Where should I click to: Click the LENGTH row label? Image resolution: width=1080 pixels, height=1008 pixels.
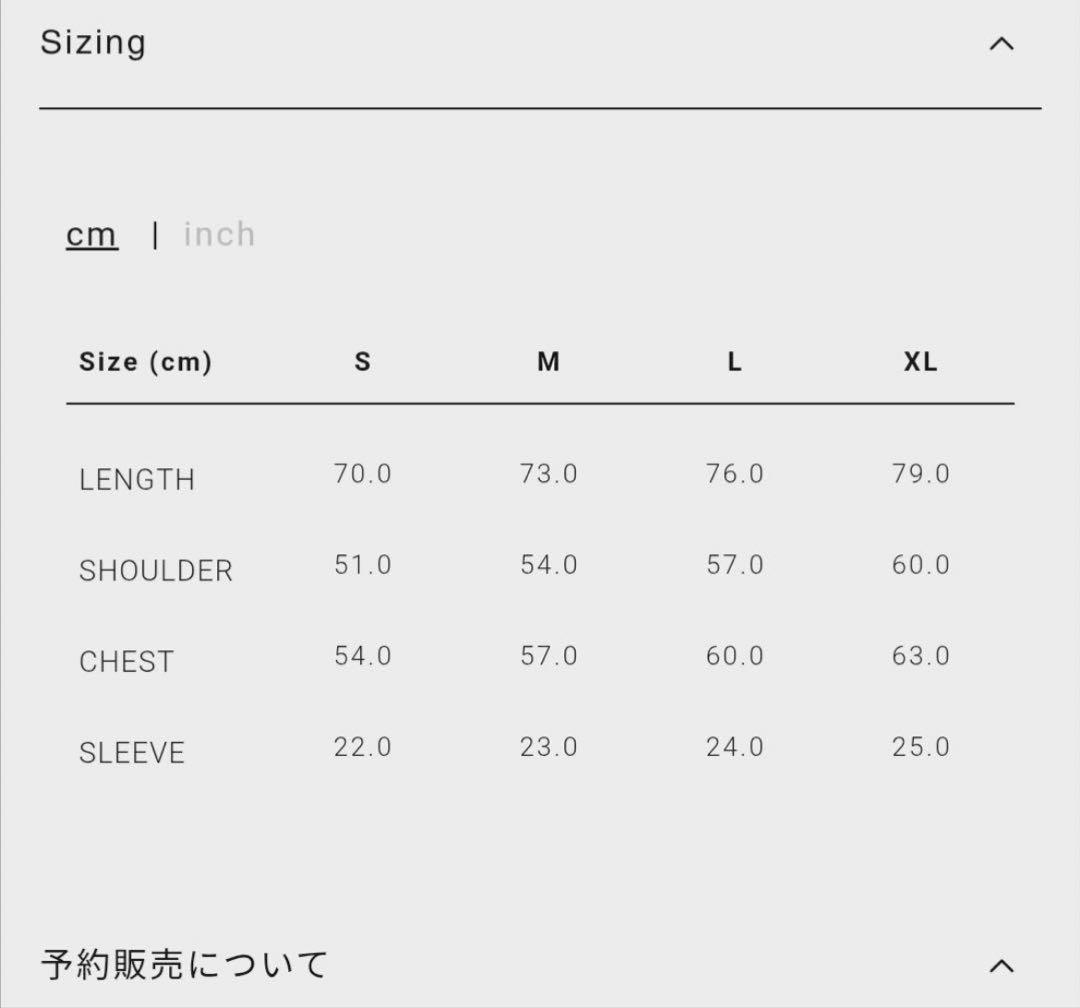click(x=137, y=480)
